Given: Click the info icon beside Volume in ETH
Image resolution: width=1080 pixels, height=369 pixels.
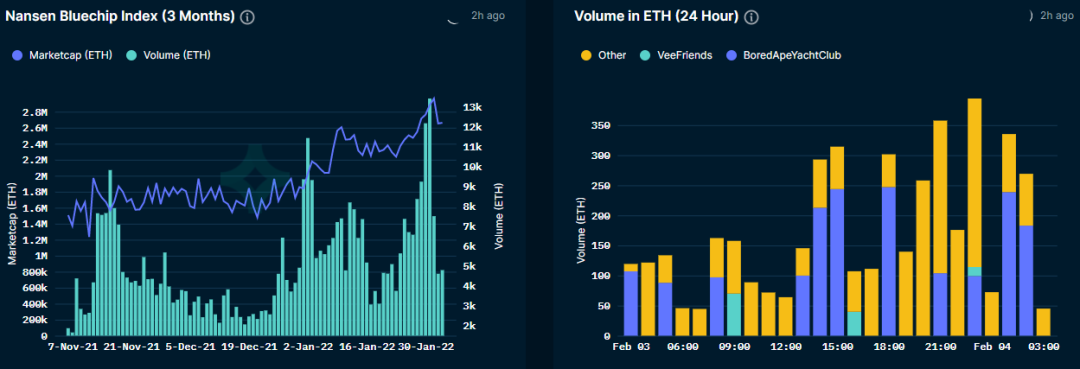Looking at the screenshot, I should point(752,17).
